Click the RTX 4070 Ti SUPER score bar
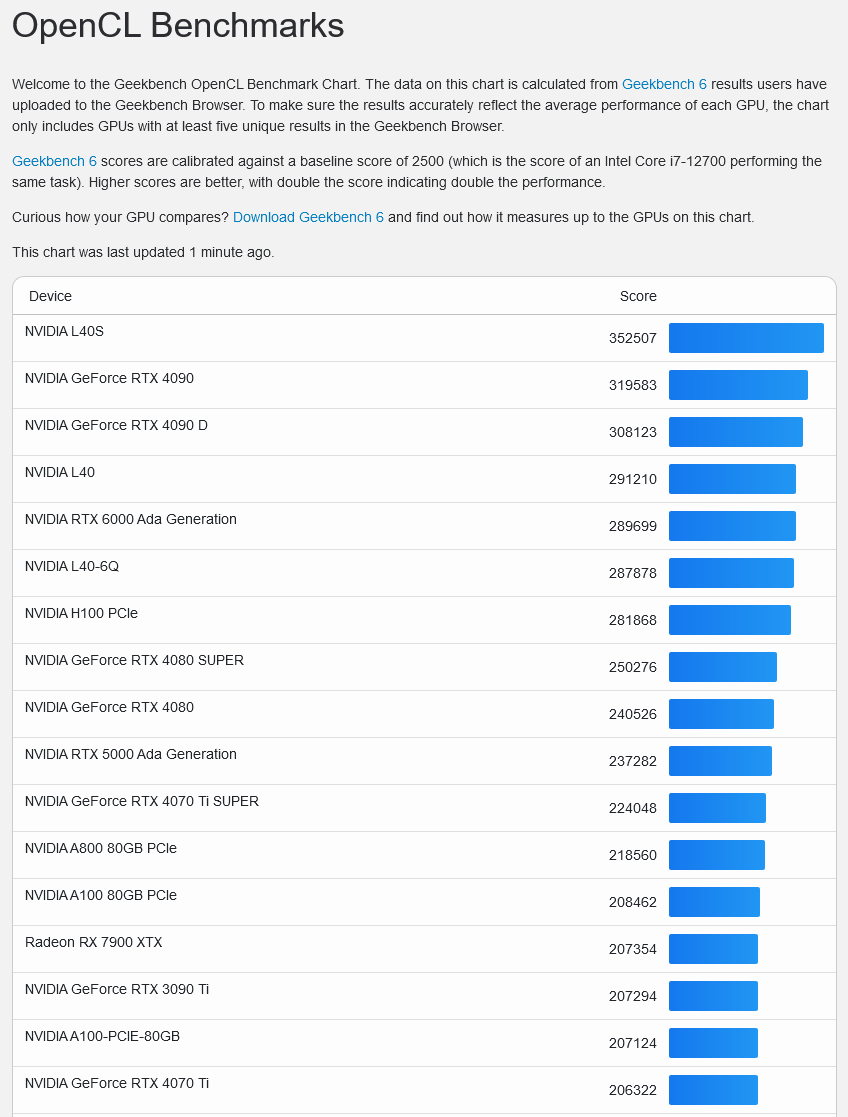This screenshot has height=1117, width=848. [x=717, y=808]
